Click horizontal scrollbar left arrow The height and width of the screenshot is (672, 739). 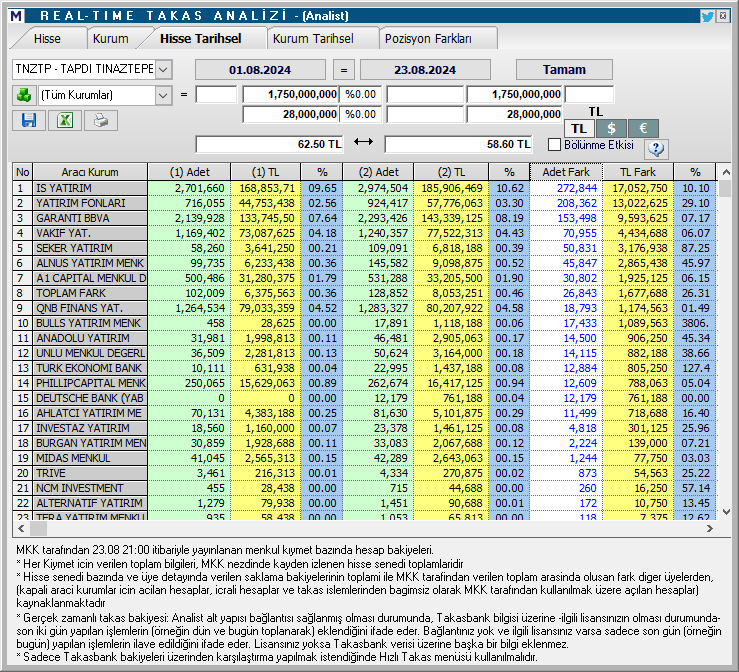pos(21,529)
